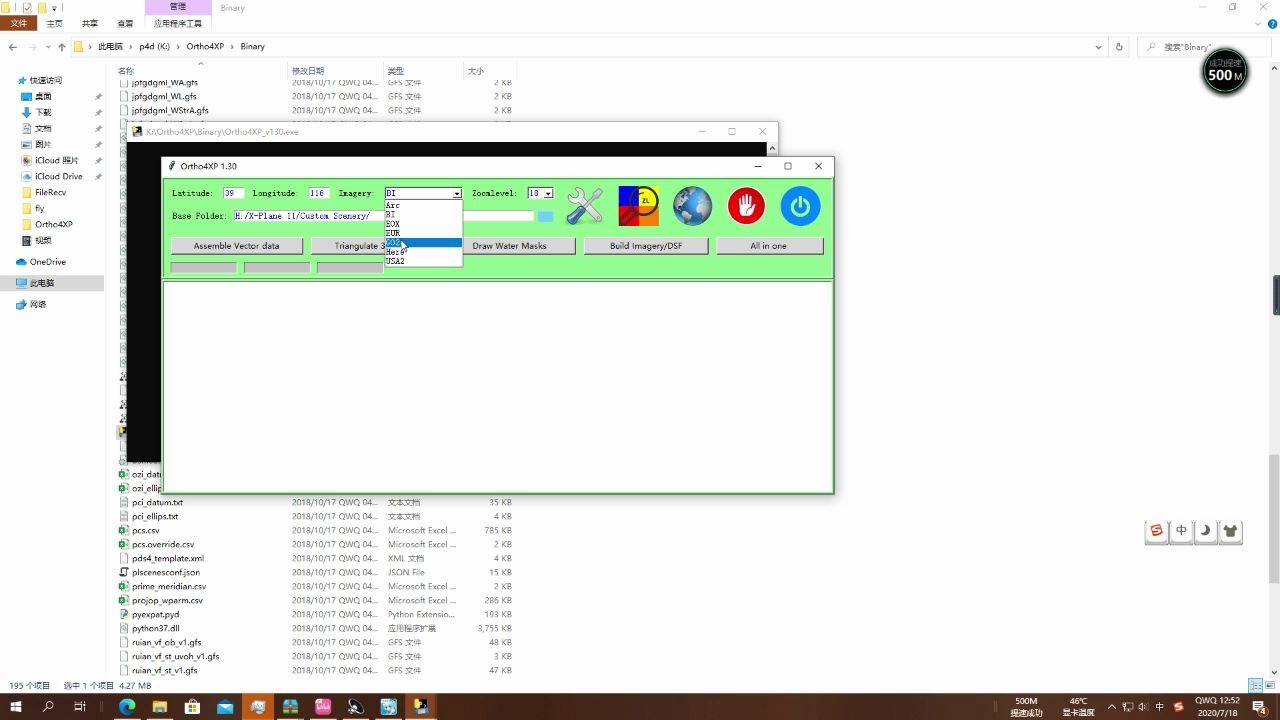1280x720 pixels.
Task: Open the 文件 menu in Explorer
Action: coord(18,23)
